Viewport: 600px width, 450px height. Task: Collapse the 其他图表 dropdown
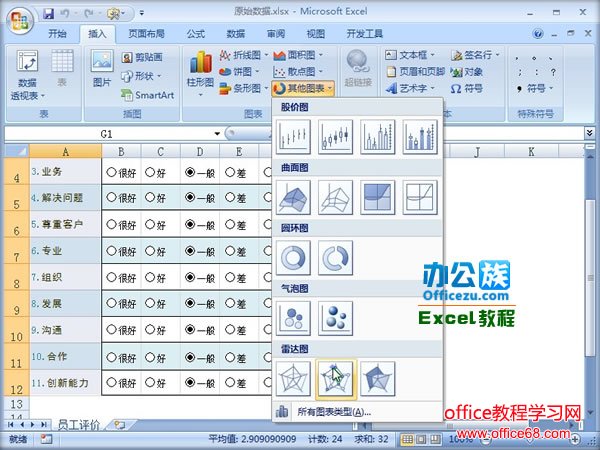303,88
